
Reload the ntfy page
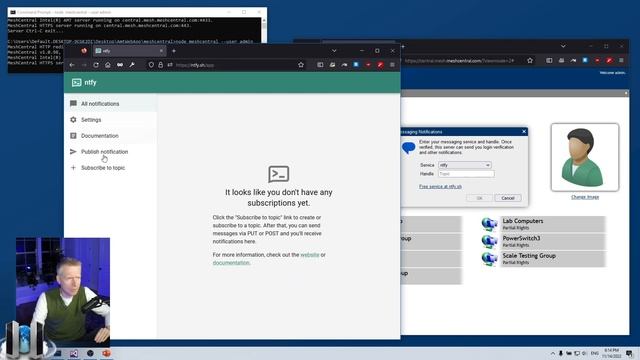point(96,65)
